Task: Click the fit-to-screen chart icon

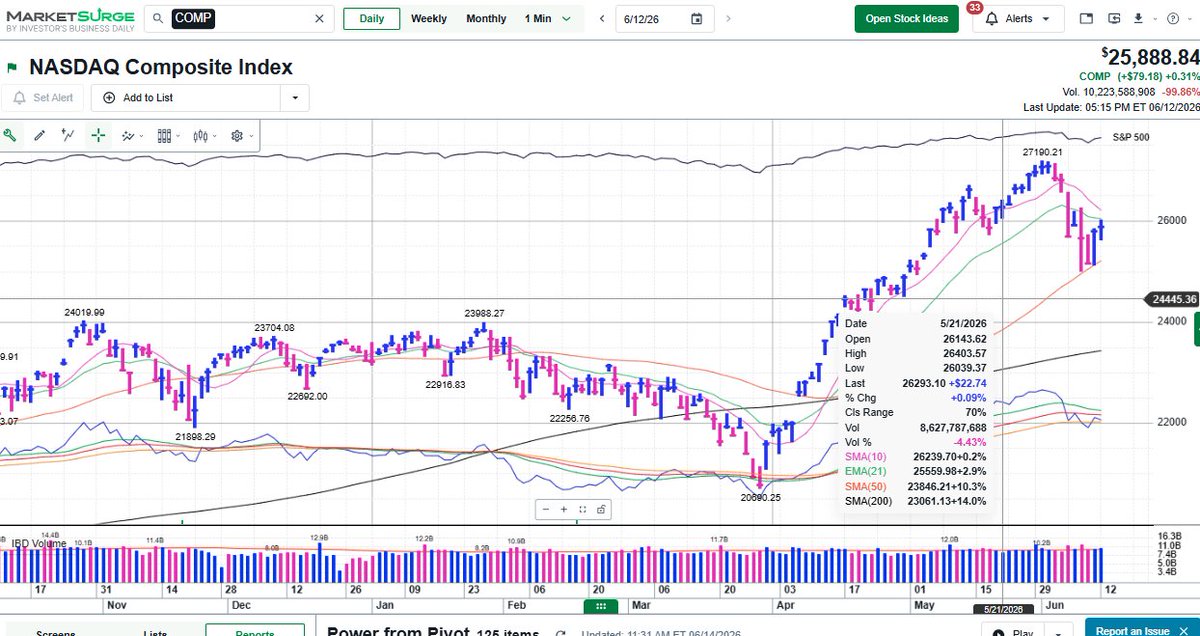Action: tap(583, 509)
